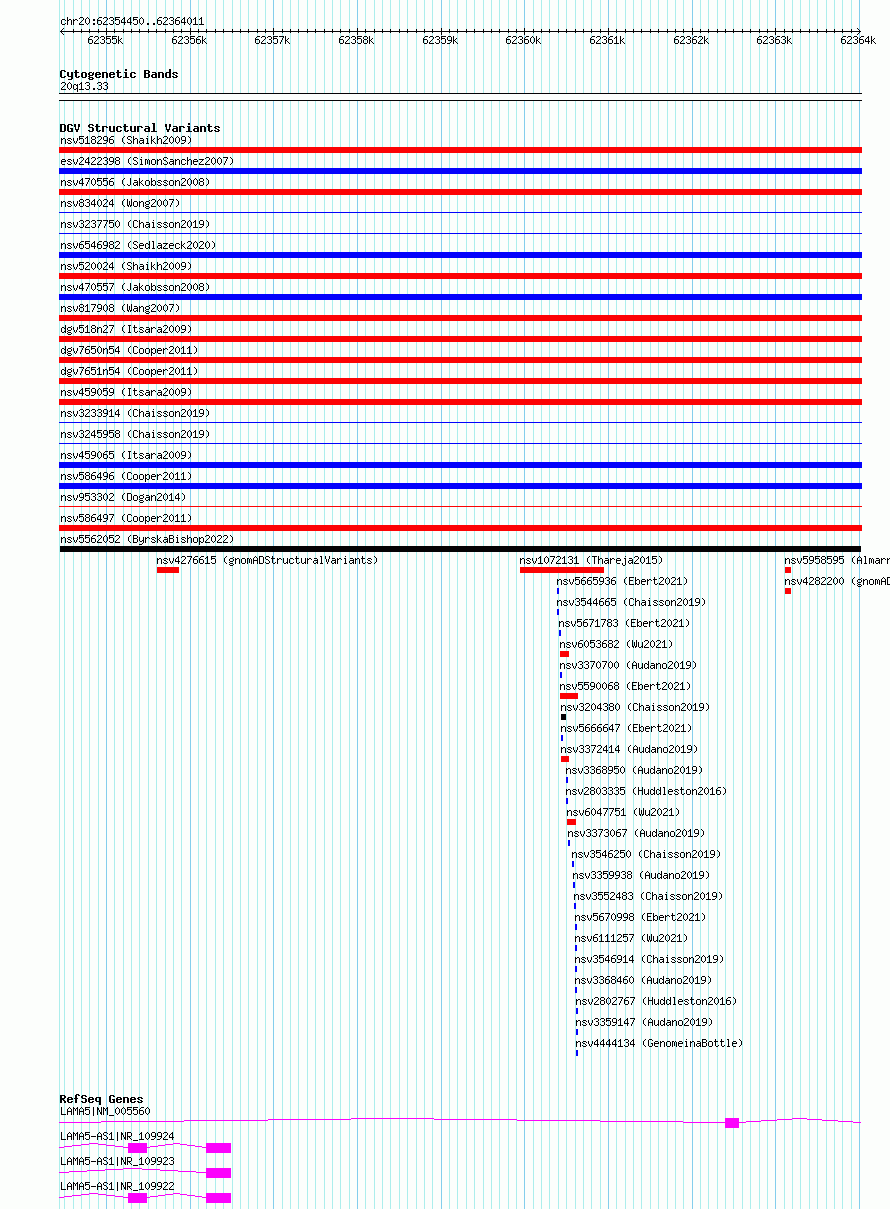Open the dgv518n27 (Itsara2009) label
The height and width of the screenshot is (1209, 890).
pyautogui.click(x=126, y=329)
